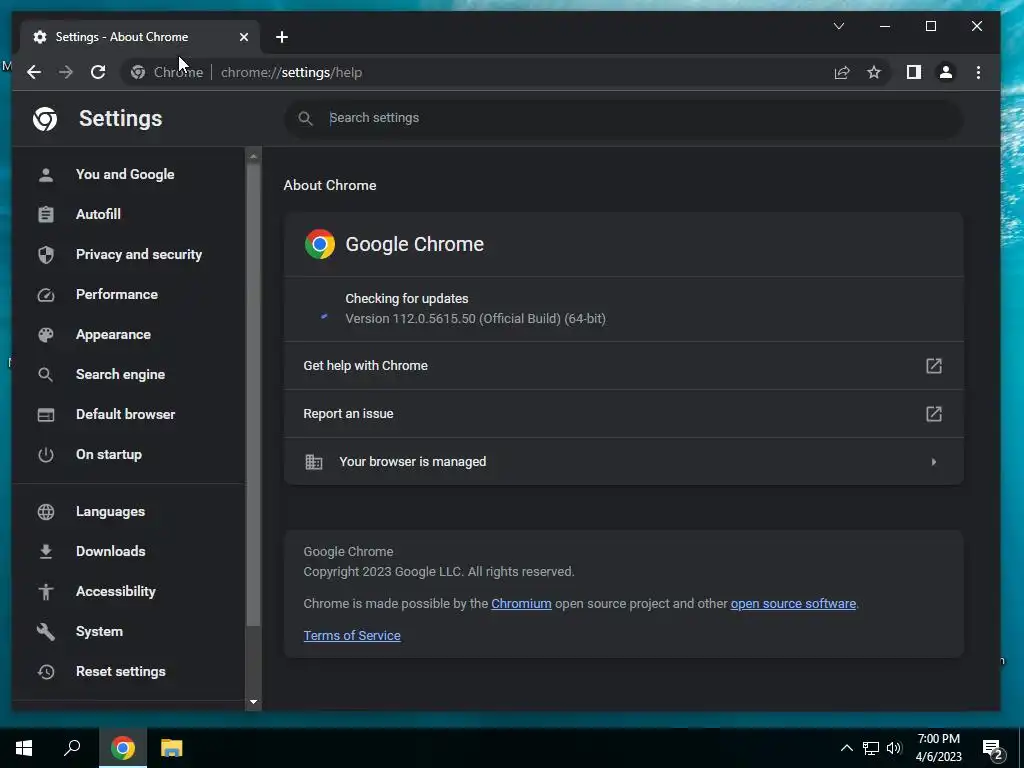This screenshot has height=768, width=1024.
Task: Open System settings
Action: tap(99, 632)
